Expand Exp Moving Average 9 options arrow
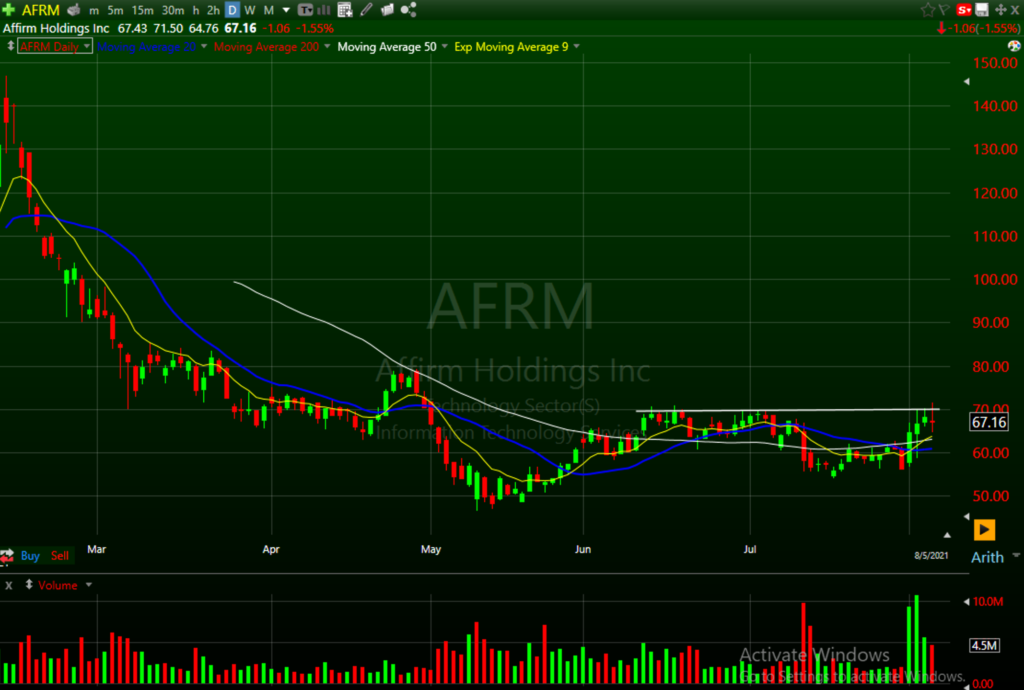Viewport: 1024px width, 690px height. pyautogui.click(x=577, y=46)
